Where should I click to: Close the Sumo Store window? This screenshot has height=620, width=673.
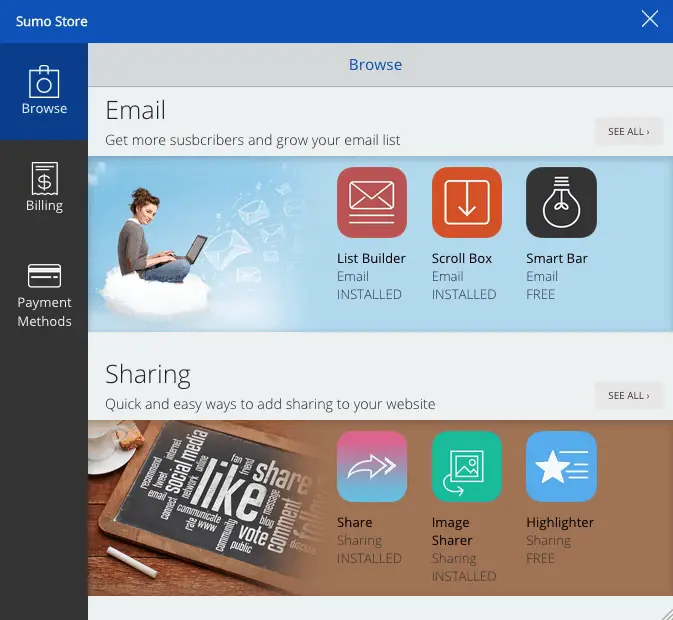point(650,19)
